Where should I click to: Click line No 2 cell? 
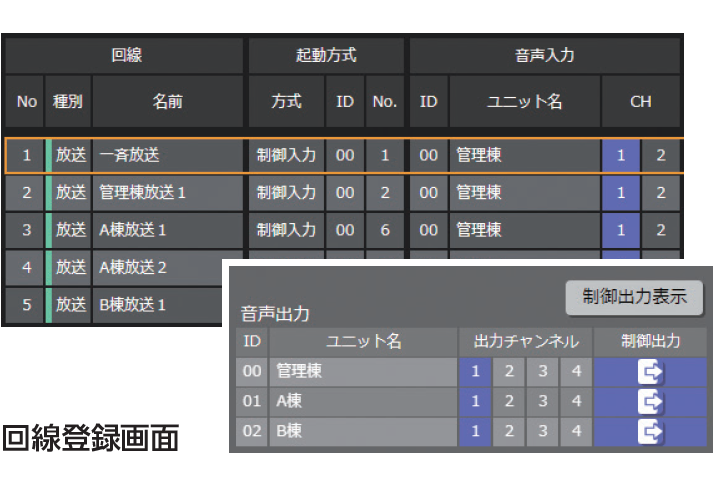[26, 193]
